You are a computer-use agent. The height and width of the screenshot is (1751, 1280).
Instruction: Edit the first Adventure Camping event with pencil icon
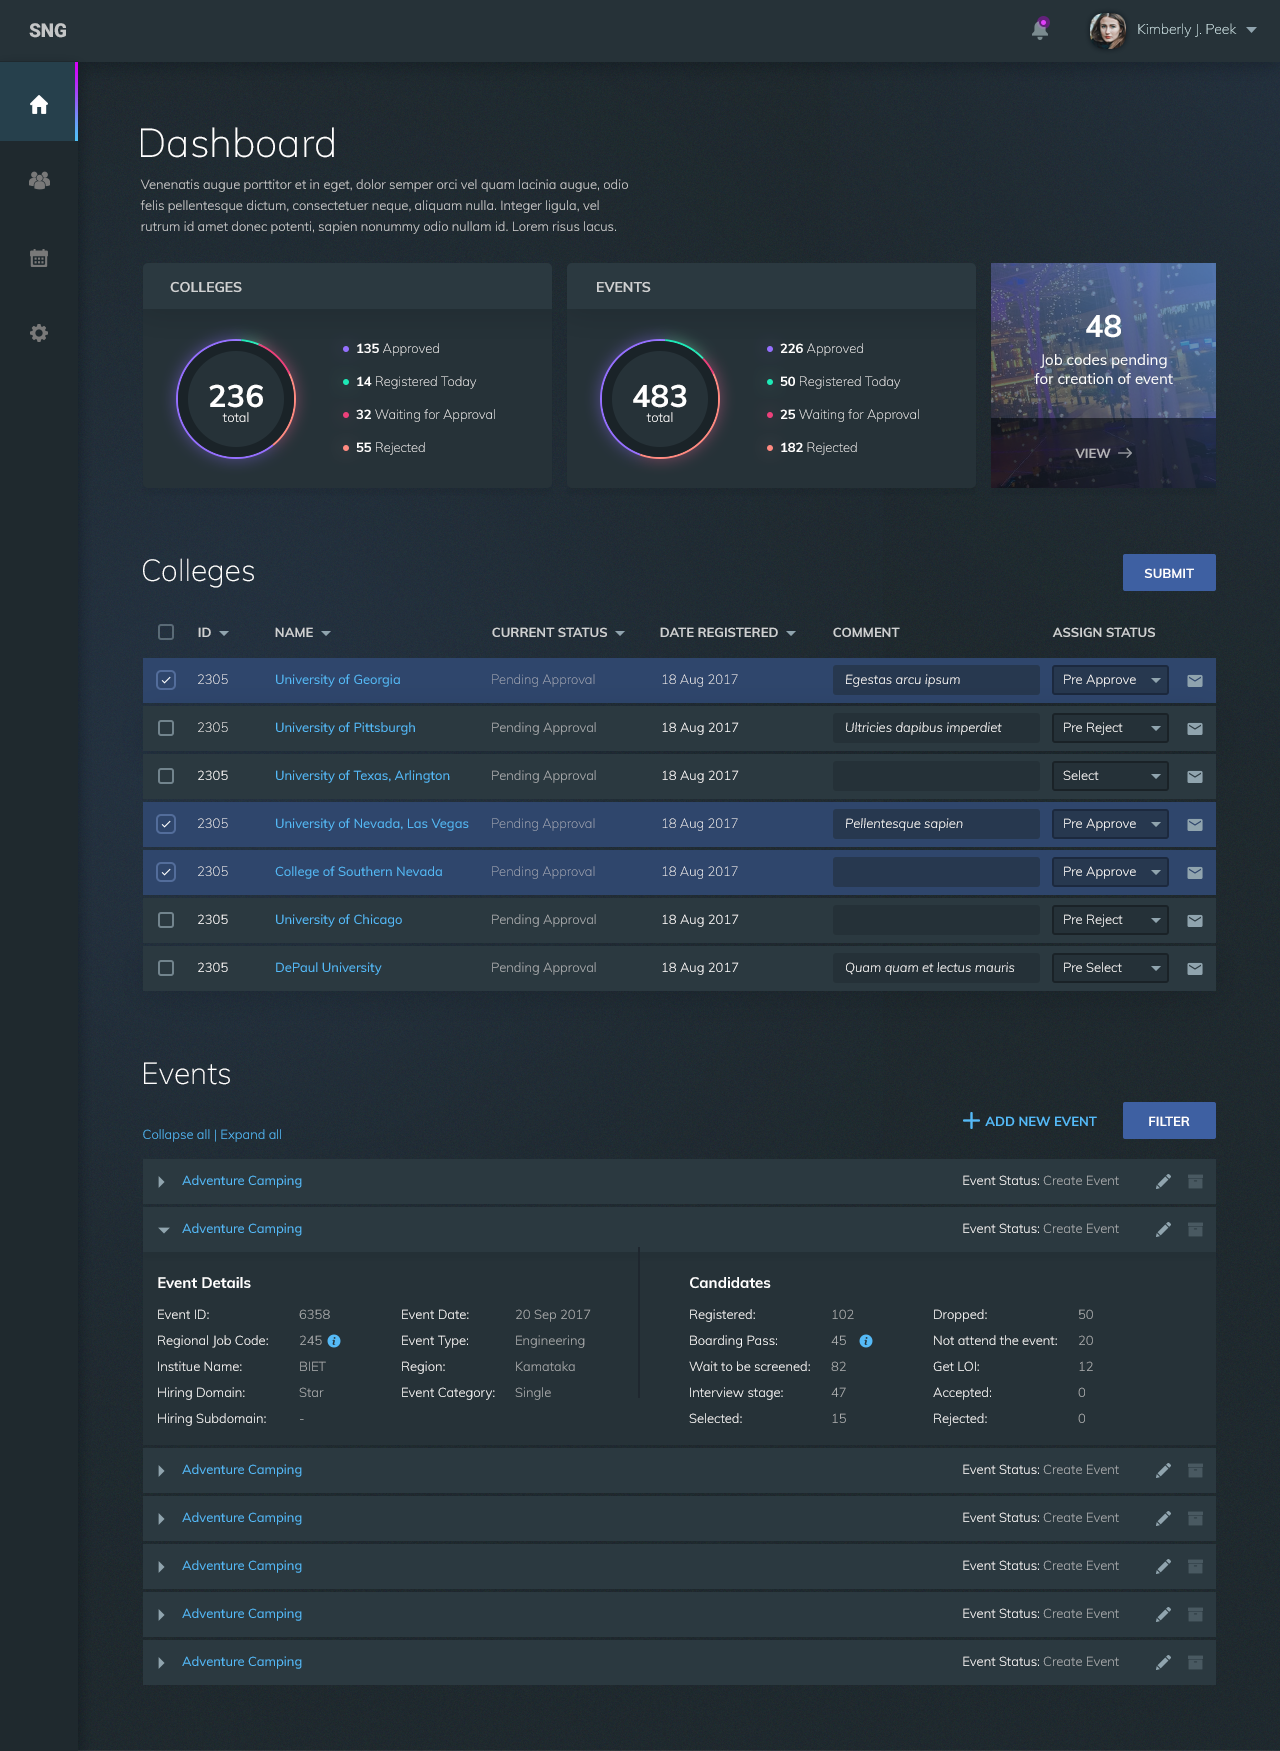pos(1163,1181)
